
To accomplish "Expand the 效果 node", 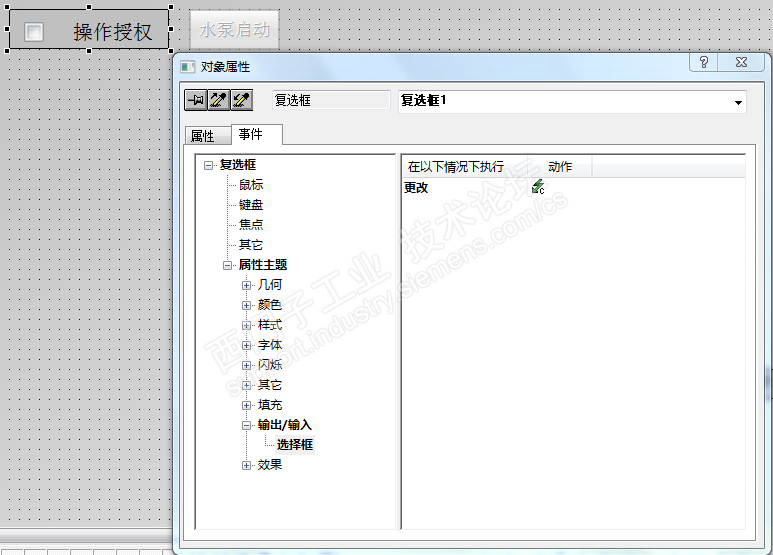I will click(246, 466).
